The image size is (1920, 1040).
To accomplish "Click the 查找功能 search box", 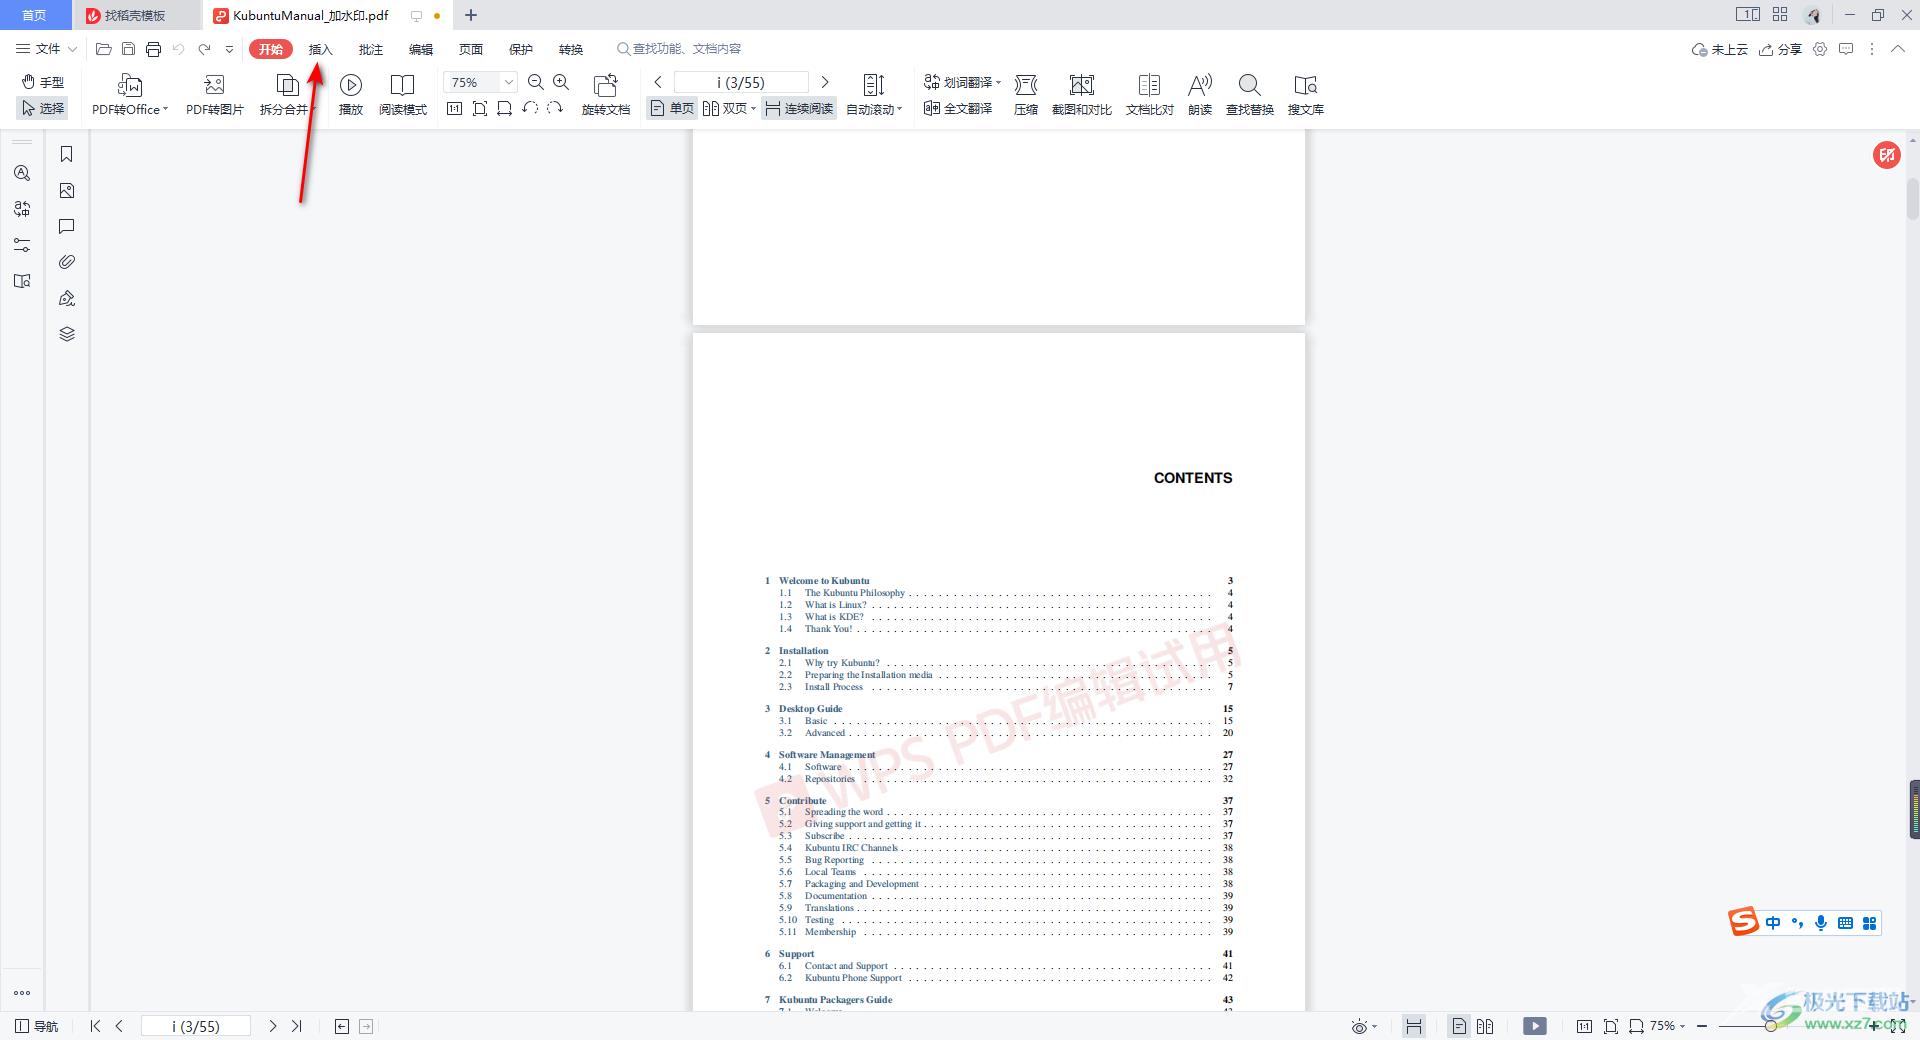I will [680, 48].
